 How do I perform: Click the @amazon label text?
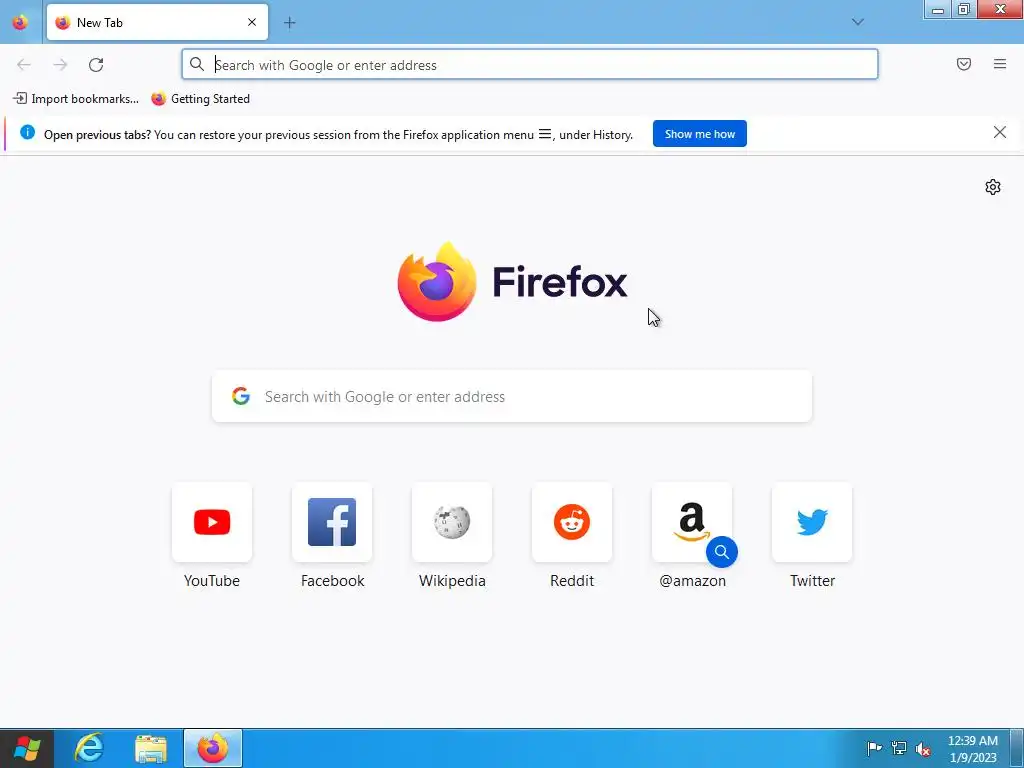[x=692, y=581]
